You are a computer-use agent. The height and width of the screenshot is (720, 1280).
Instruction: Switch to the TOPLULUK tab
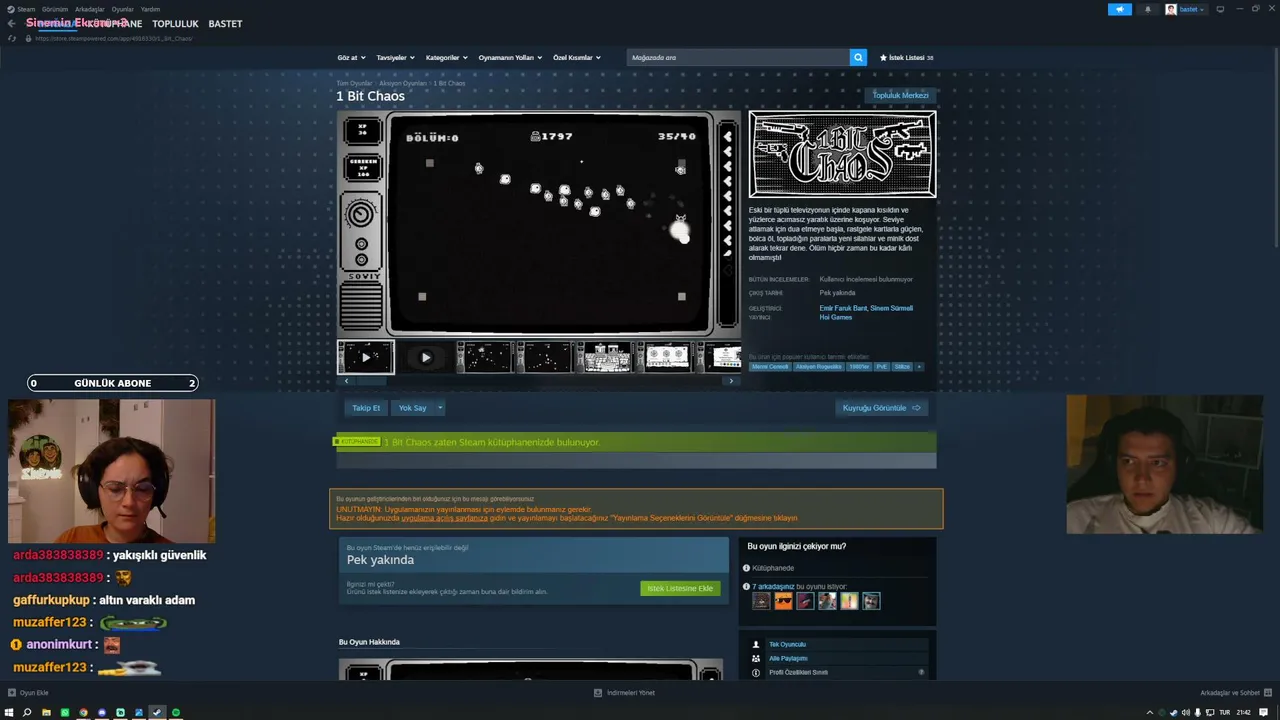point(175,24)
